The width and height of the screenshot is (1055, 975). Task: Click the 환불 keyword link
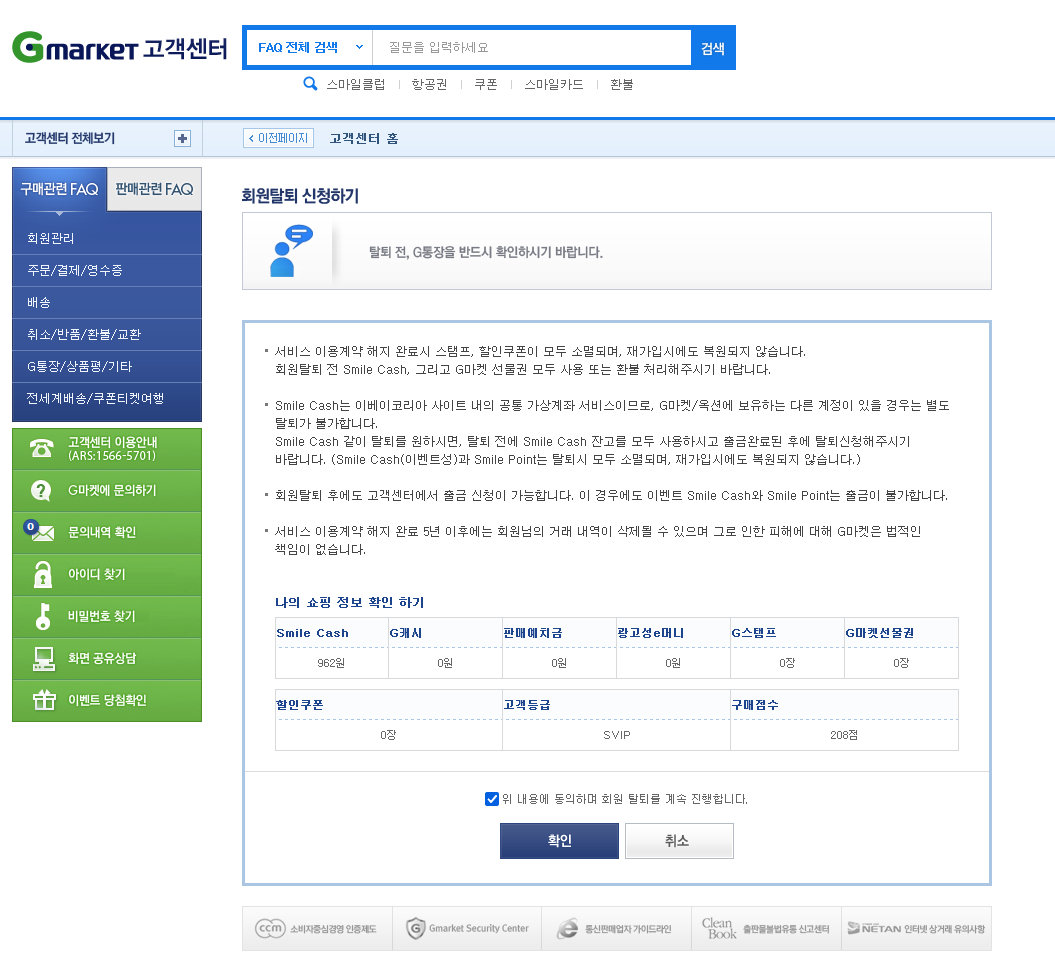point(622,84)
